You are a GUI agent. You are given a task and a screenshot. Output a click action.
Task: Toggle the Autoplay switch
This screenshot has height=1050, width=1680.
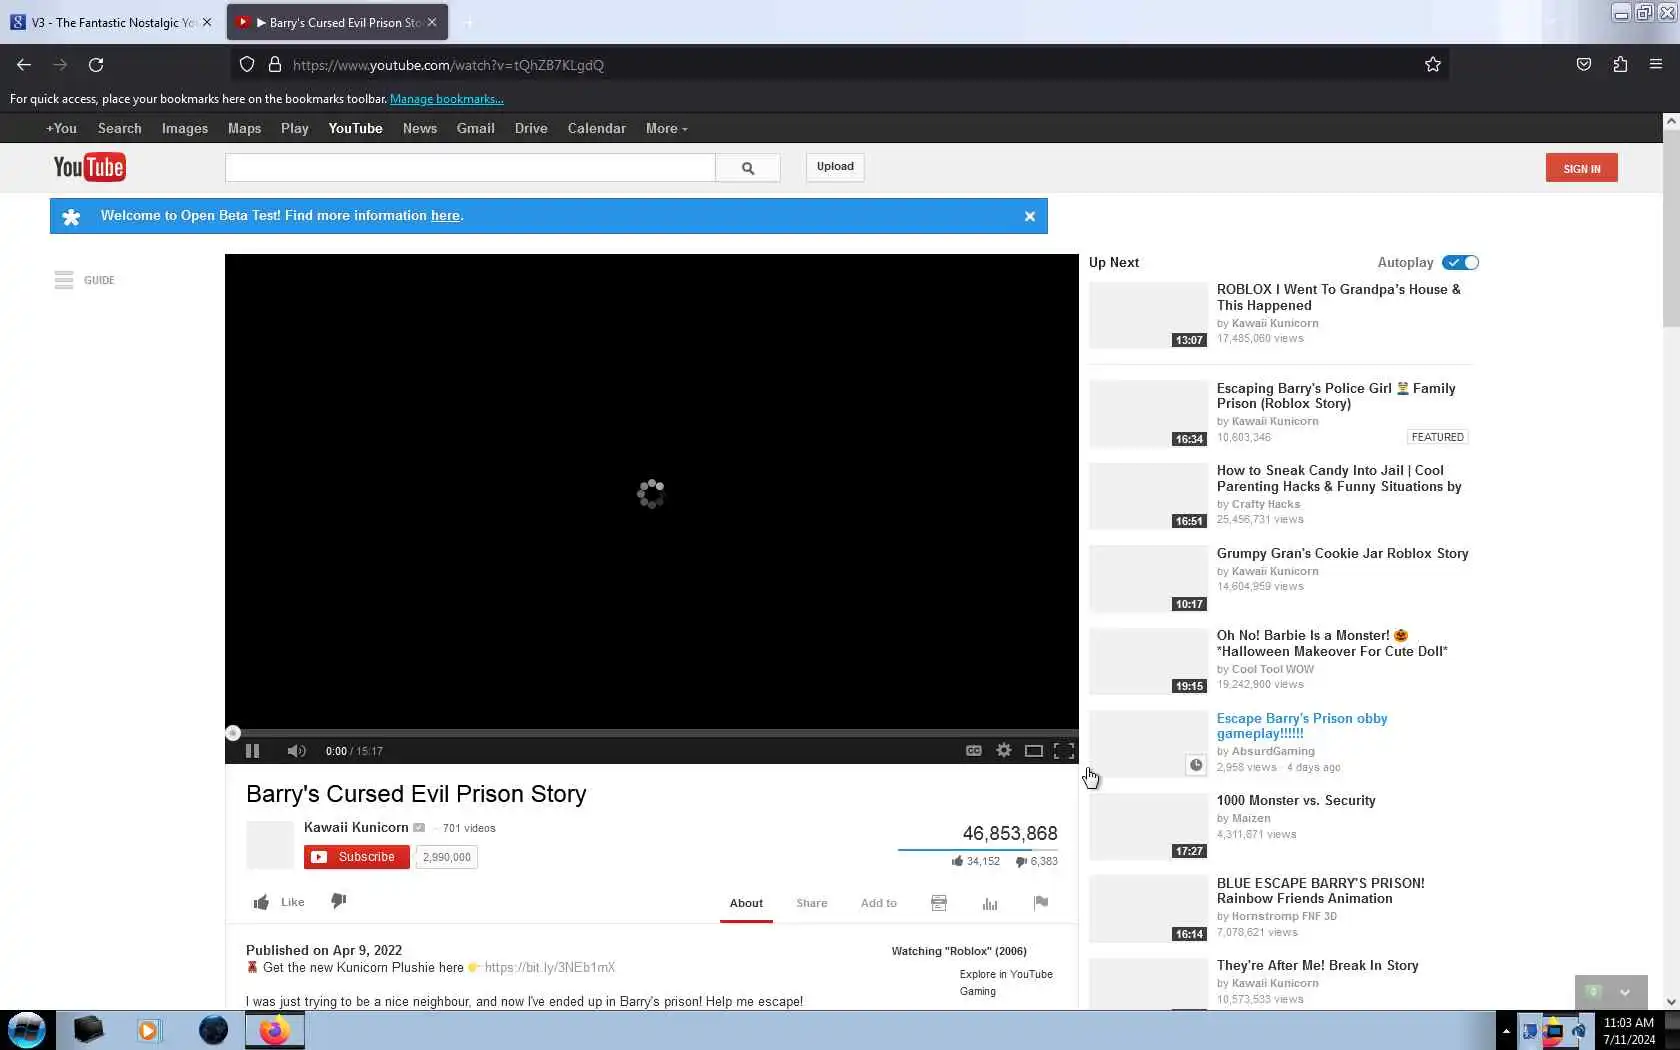pos(1460,262)
